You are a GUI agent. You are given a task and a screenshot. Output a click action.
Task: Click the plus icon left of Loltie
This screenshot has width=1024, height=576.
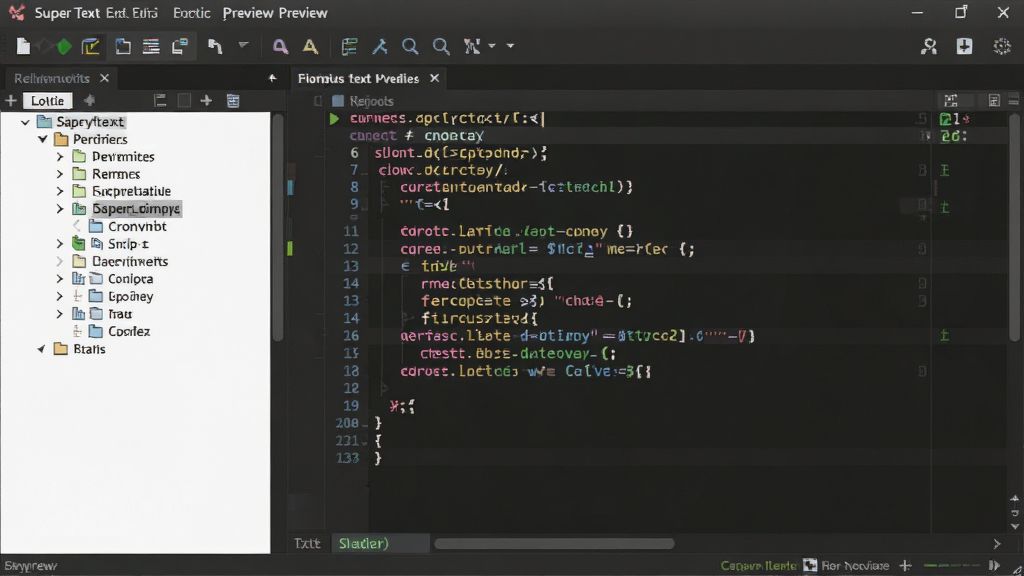coord(11,101)
